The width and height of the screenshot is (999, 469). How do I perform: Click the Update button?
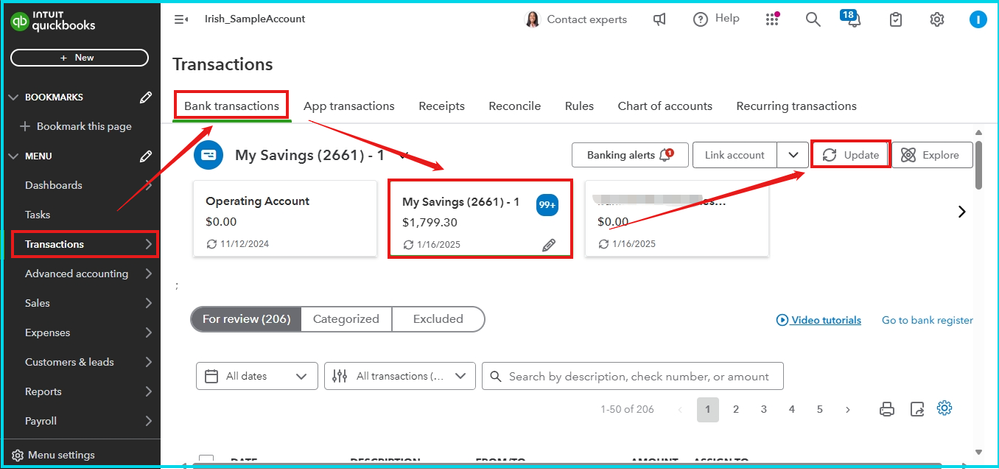coord(850,155)
